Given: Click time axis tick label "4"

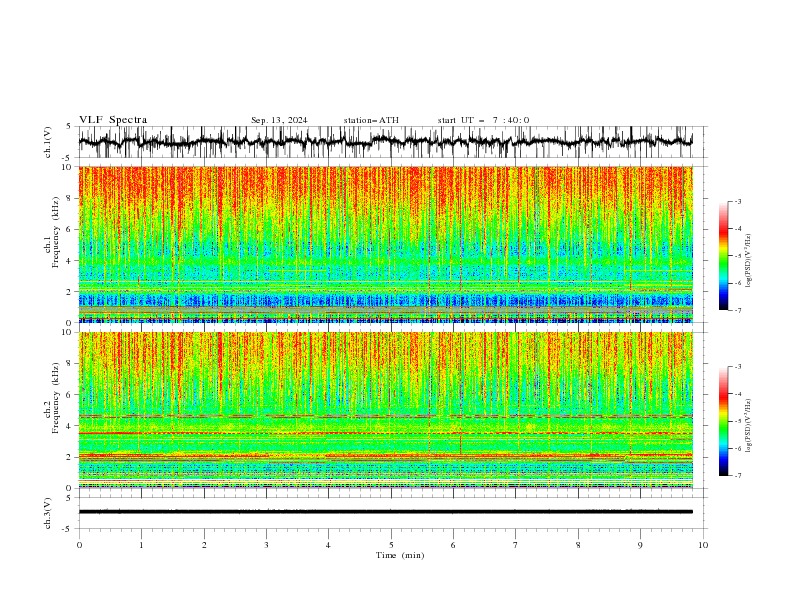Looking at the screenshot, I should [328, 545].
